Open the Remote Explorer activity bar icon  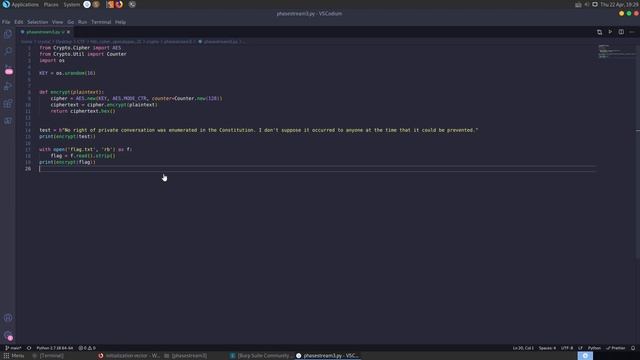pyautogui.click(x=8, y=121)
